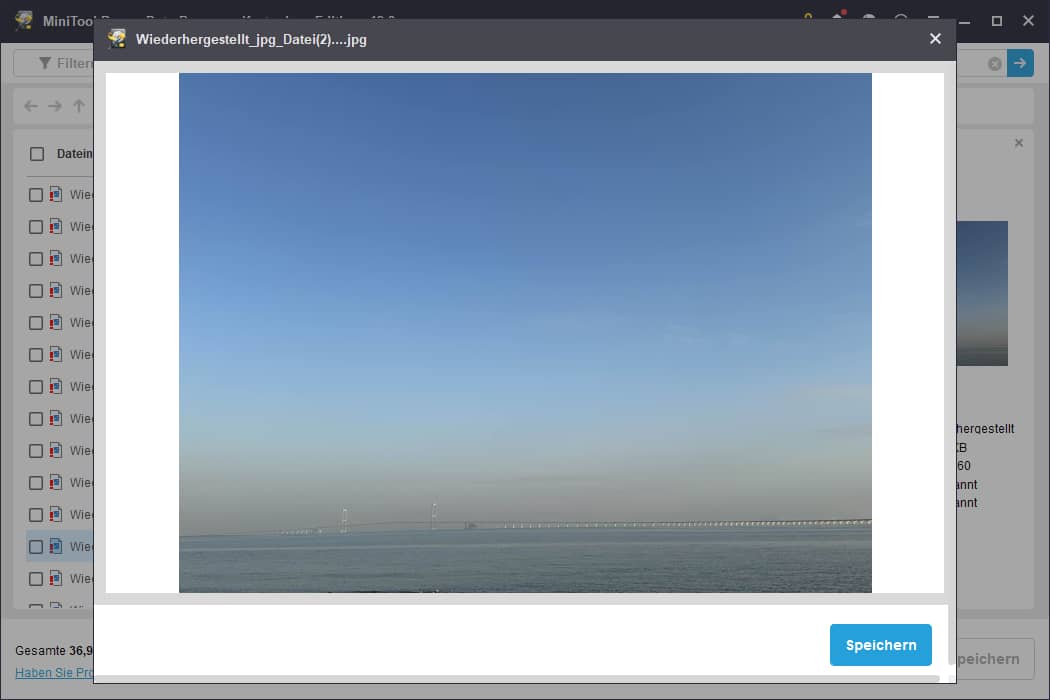Click the Datein column header
The width and height of the screenshot is (1050, 700).
pyautogui.click(x=75, y=154)
